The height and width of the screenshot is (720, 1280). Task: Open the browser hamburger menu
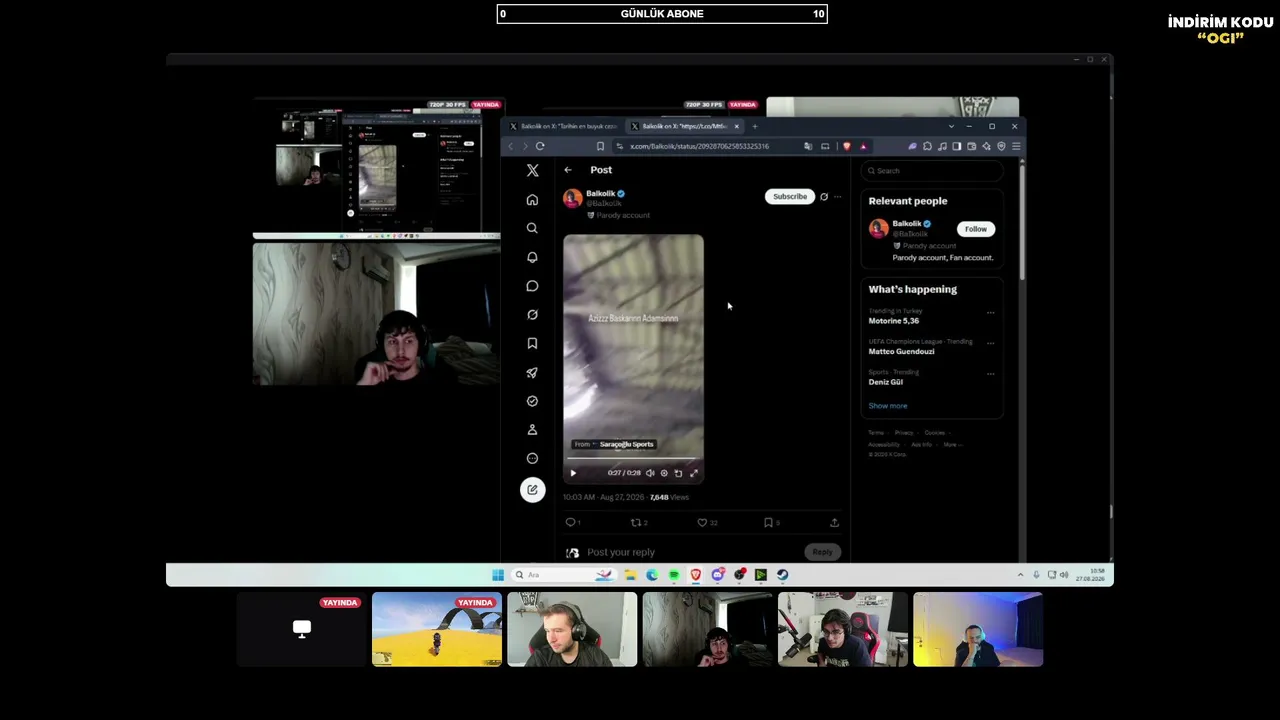pos(1016,147)
